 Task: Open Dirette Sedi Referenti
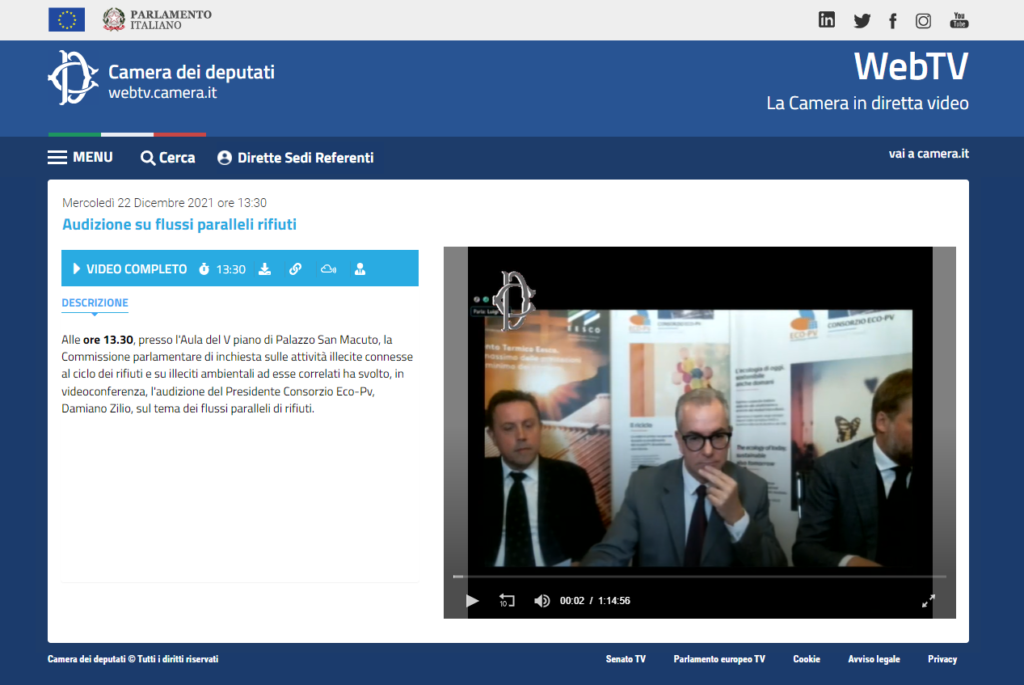(295, 158)
